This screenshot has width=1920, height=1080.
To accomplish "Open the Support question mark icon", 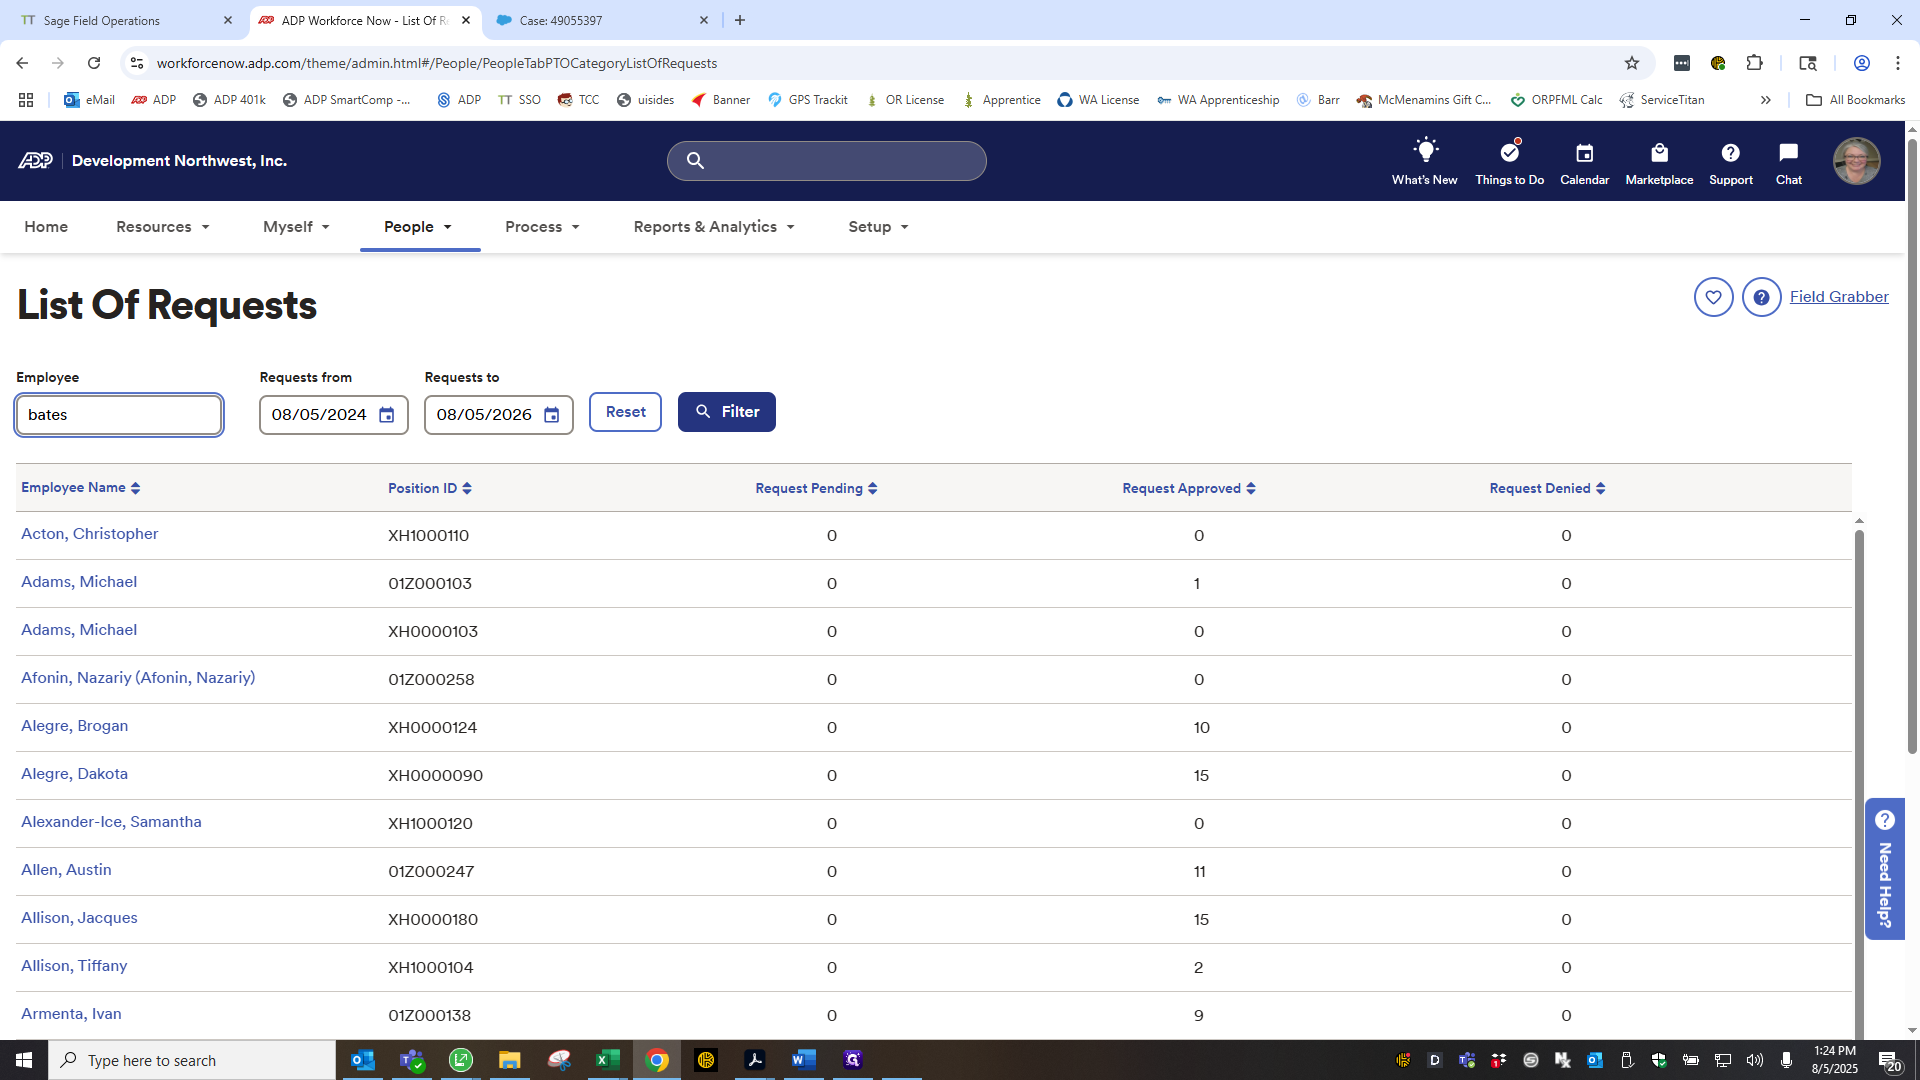I will pyautogui.click(x=1730, y=153).
